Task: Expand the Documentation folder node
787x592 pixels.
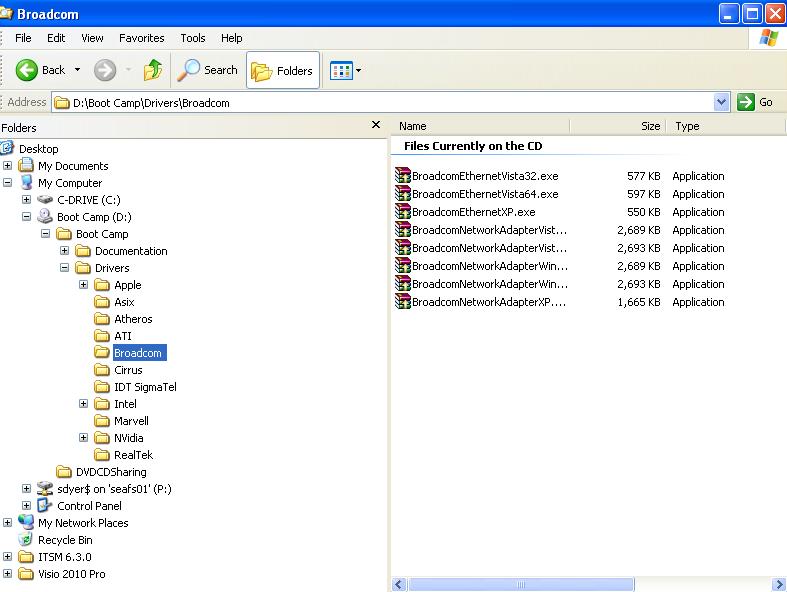Action: 64,251
